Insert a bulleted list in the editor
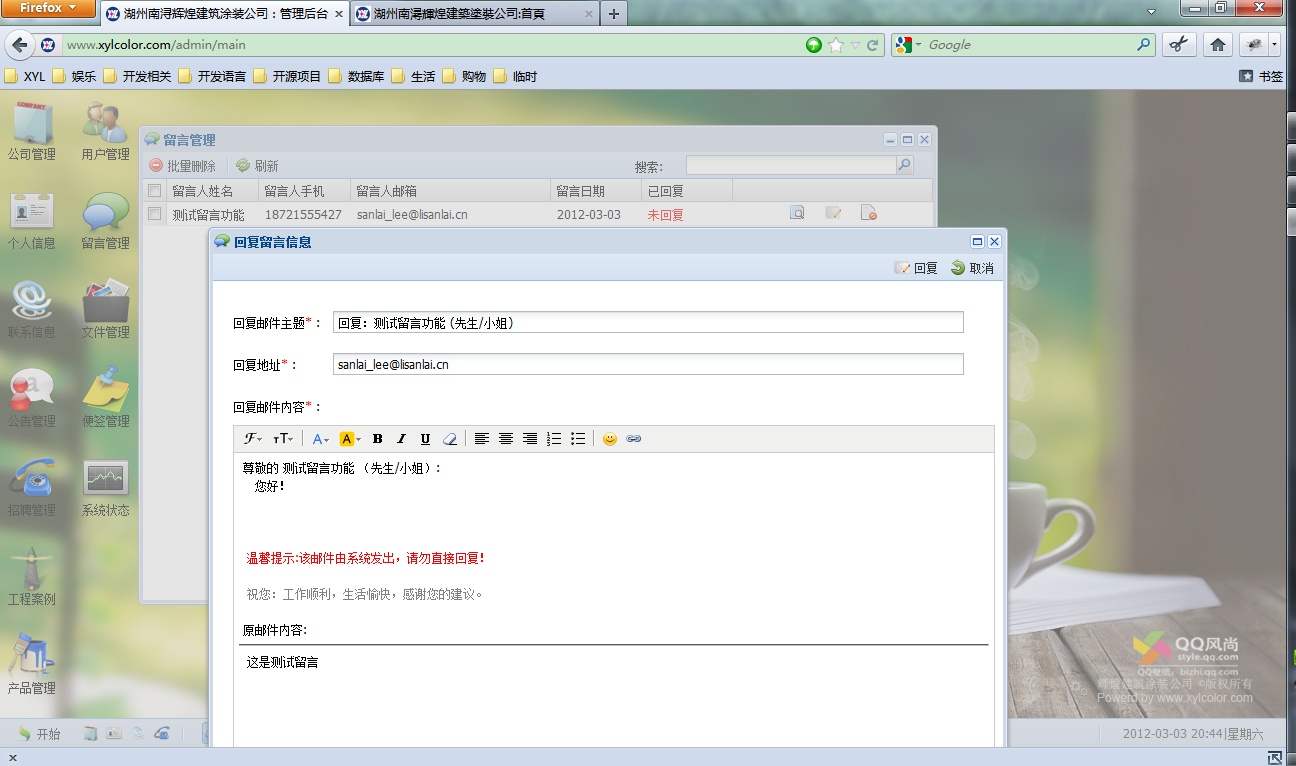 pos(578,439)
